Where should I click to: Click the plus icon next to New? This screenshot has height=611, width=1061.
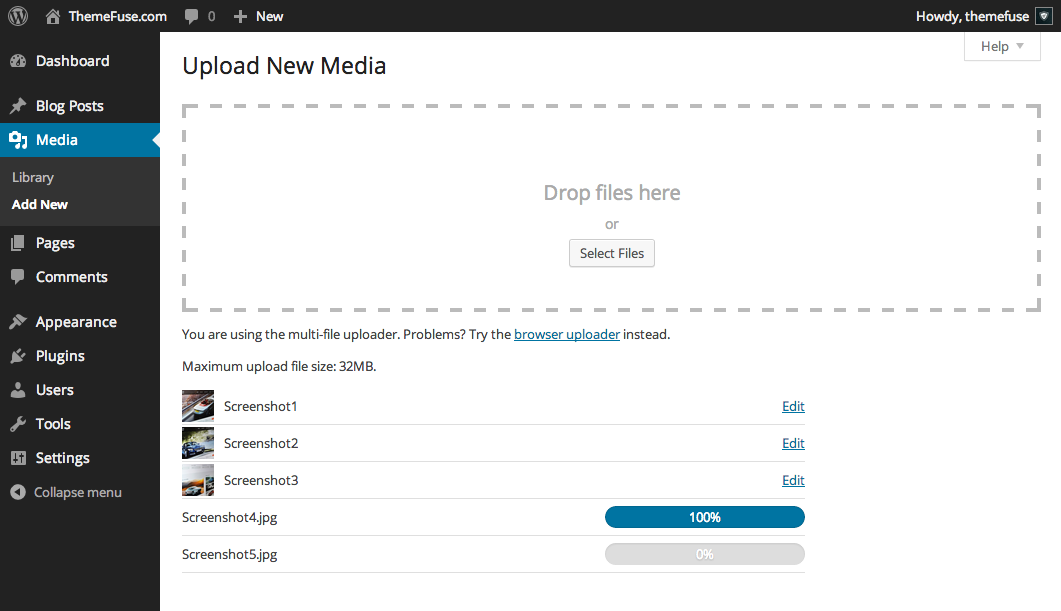point(240,16)
